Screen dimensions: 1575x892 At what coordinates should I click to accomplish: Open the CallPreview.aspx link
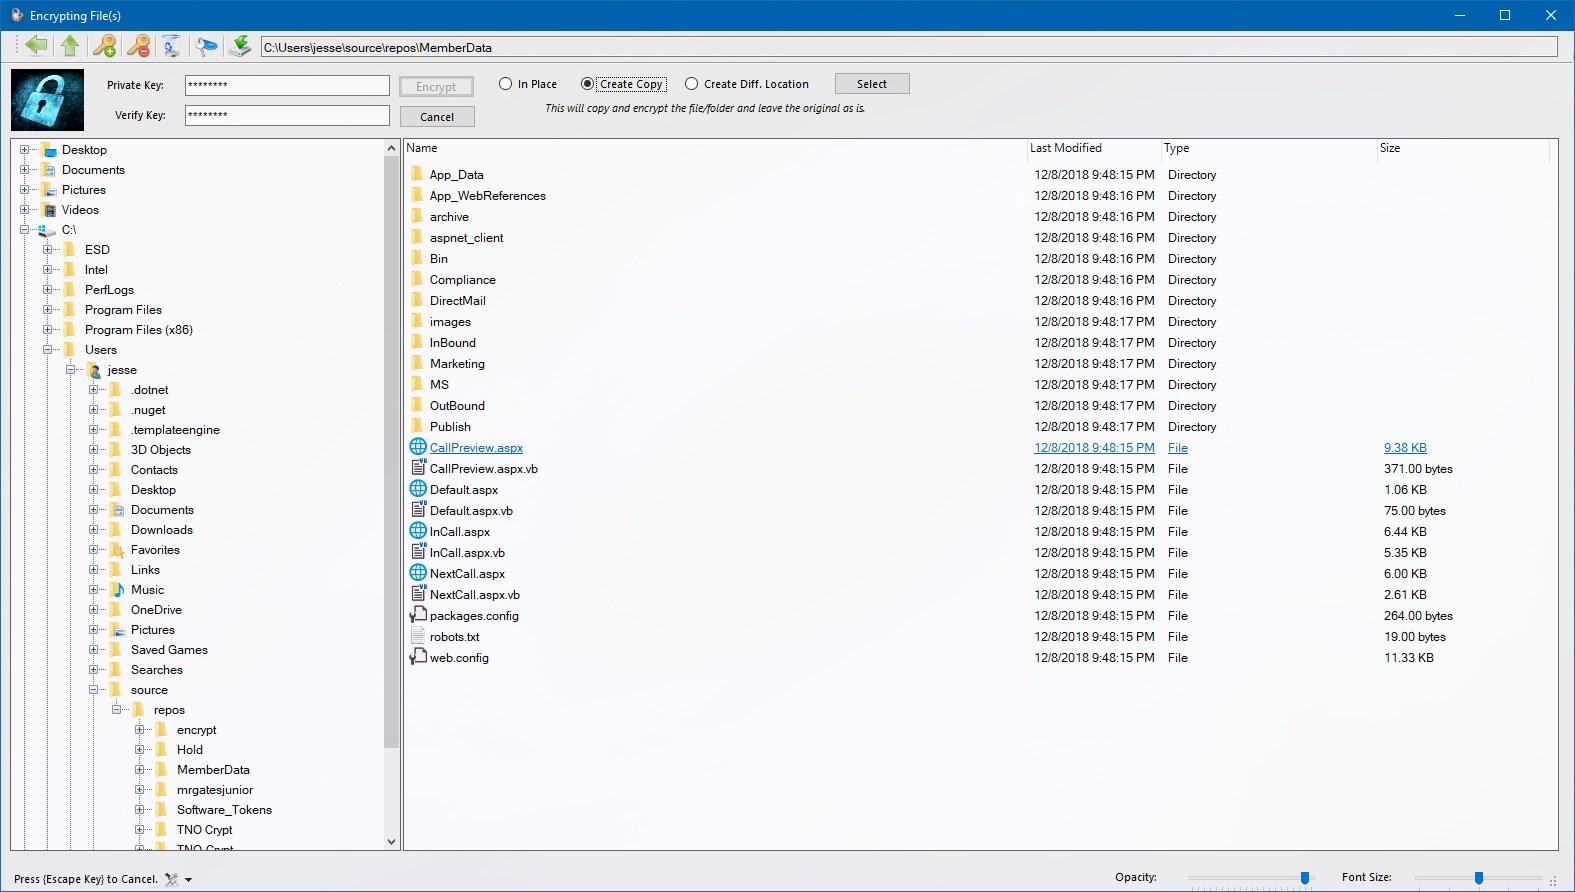476,448
